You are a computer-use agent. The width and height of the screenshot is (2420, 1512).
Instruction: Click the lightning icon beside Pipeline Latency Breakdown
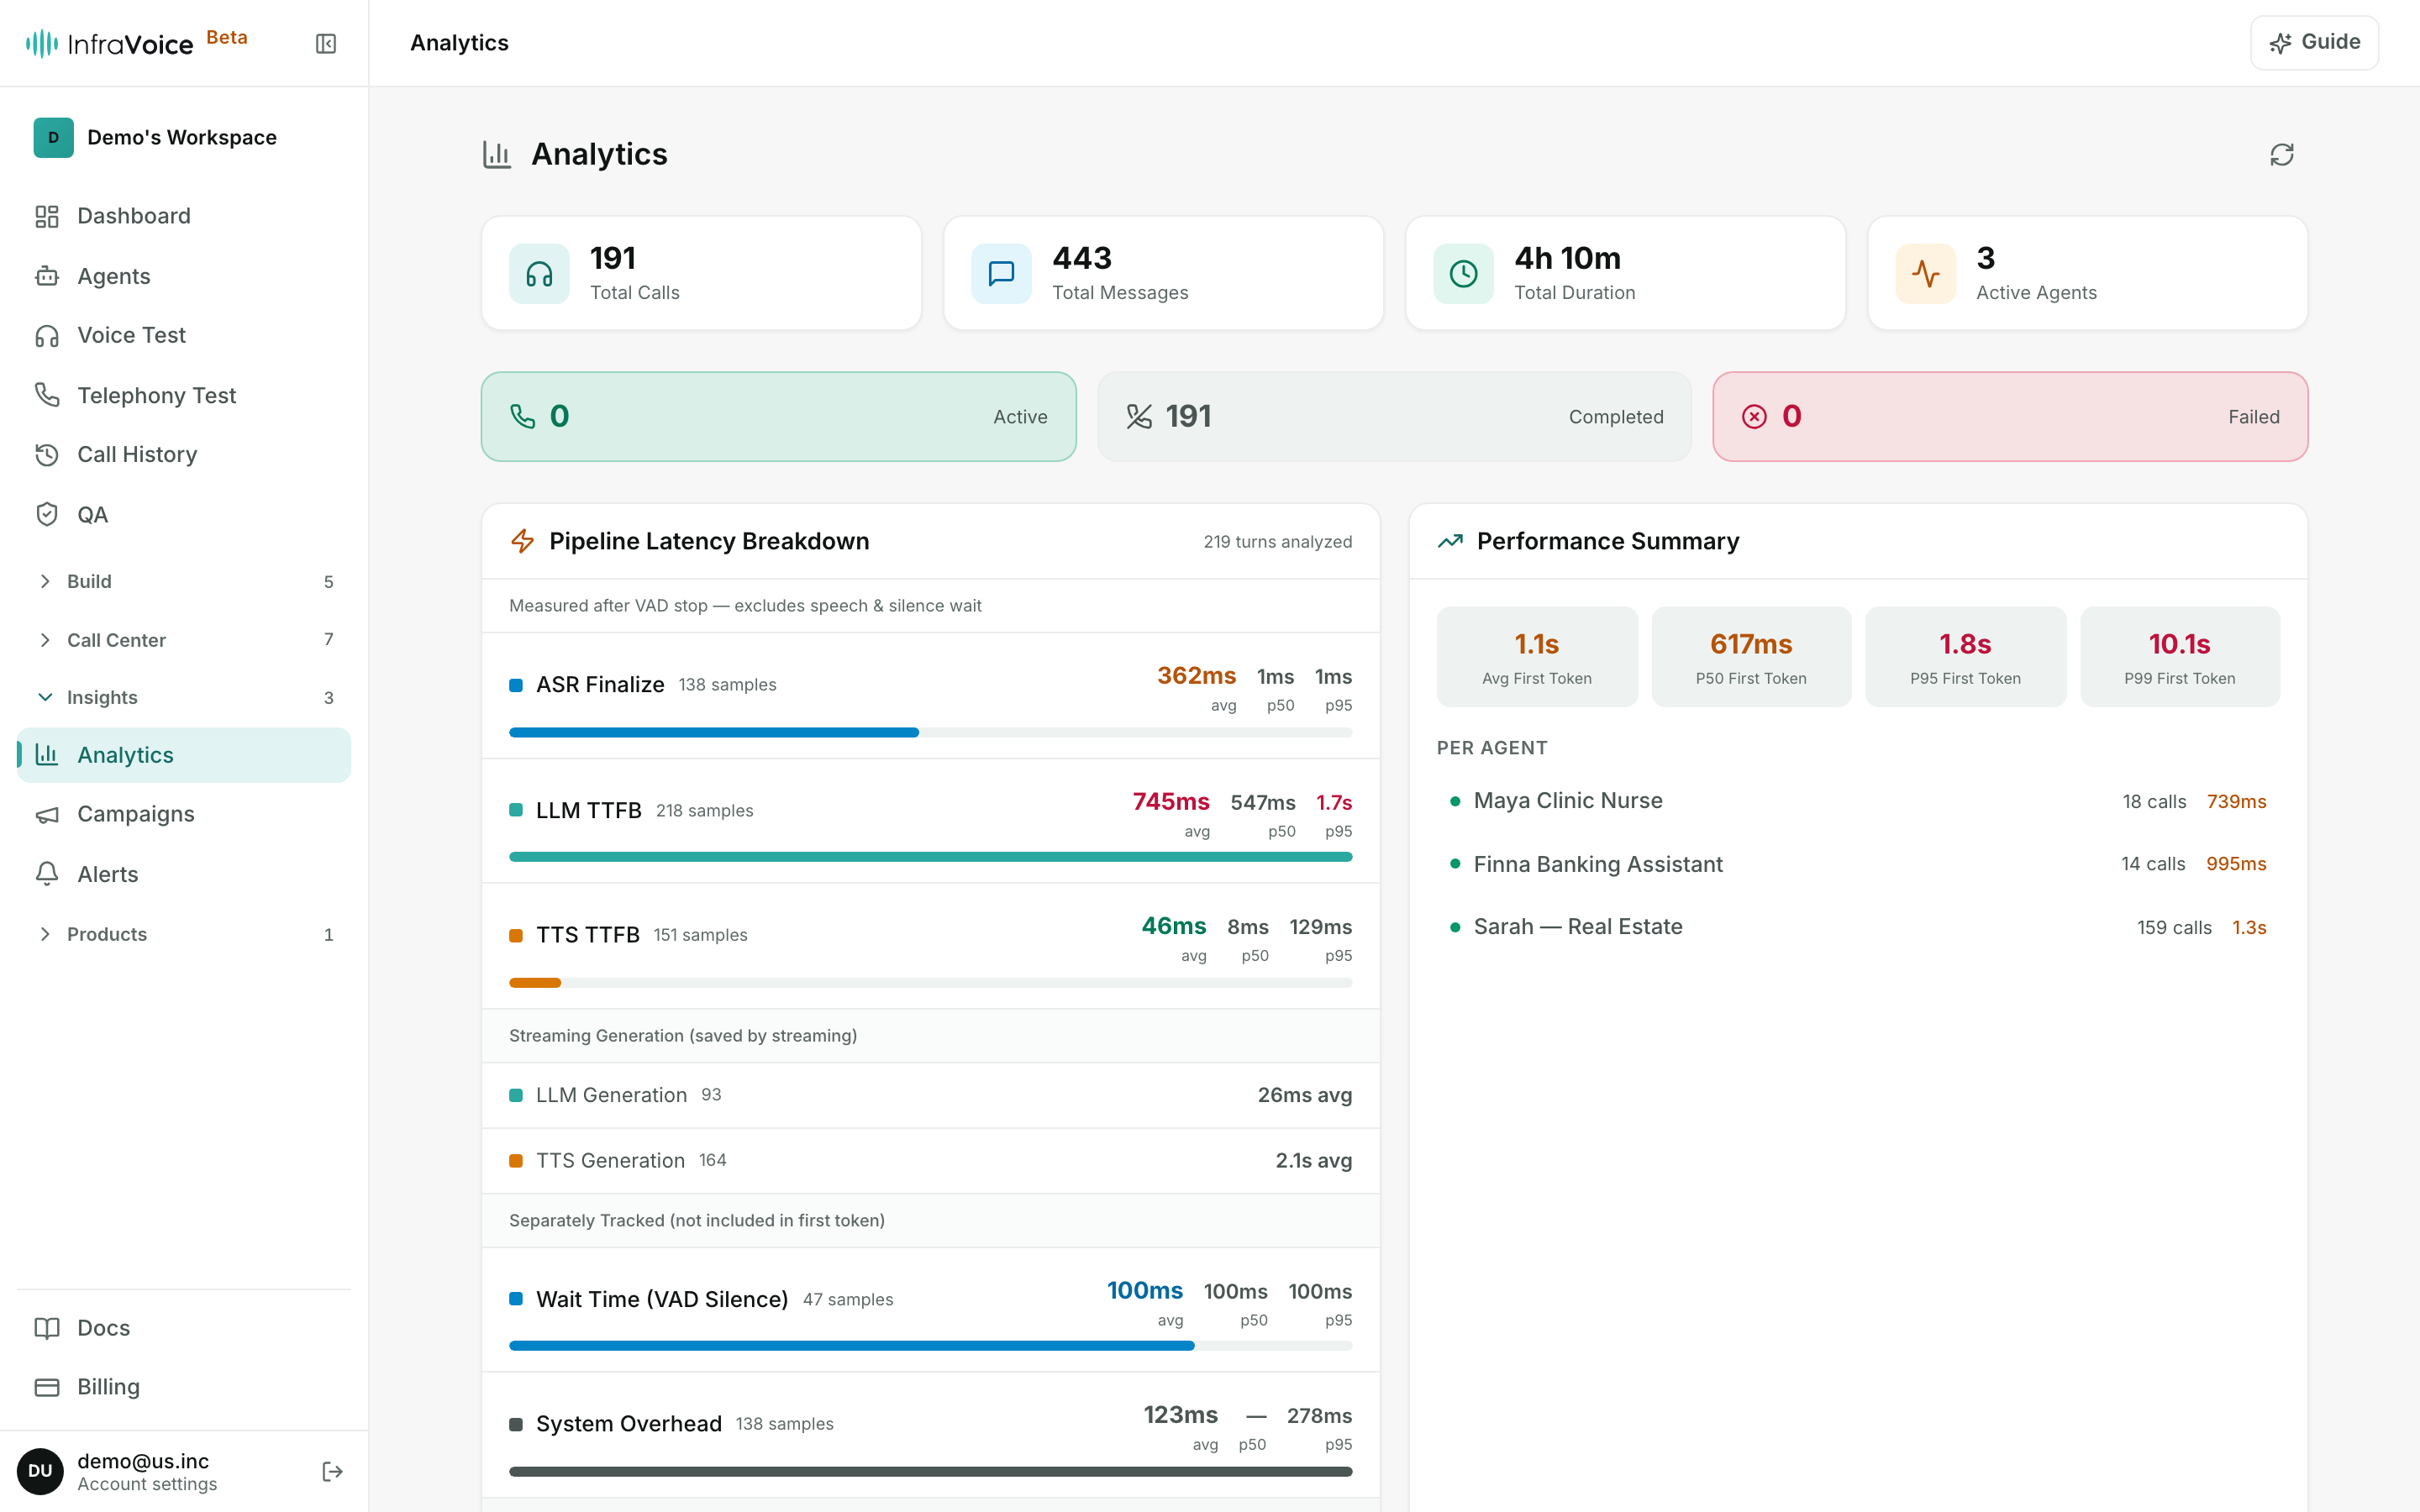click(x=522, y=541)
